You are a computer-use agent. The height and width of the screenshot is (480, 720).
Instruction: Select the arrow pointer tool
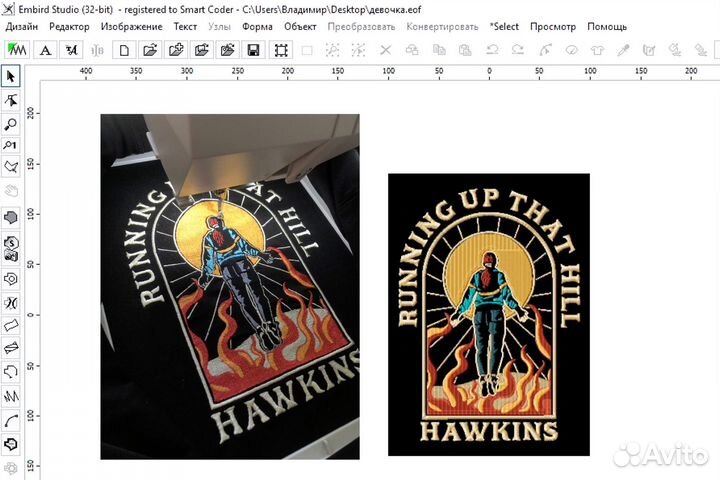tap(11, 77)
